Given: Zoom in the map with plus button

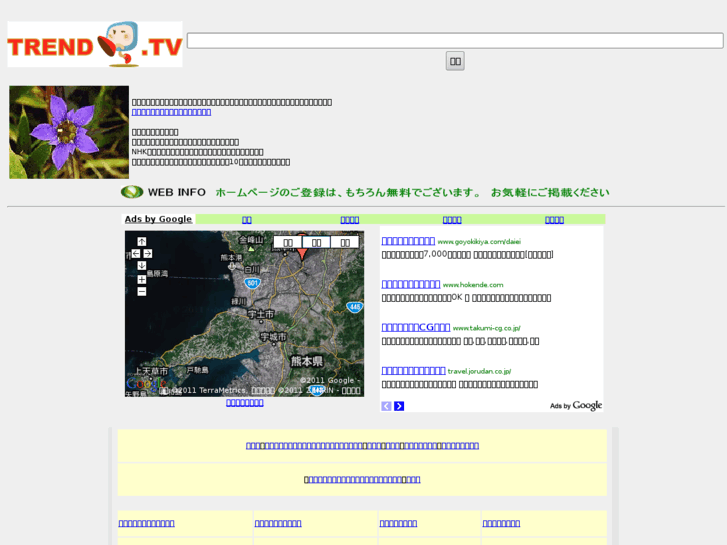Looking at the screenshot, I should click(142, 279).
